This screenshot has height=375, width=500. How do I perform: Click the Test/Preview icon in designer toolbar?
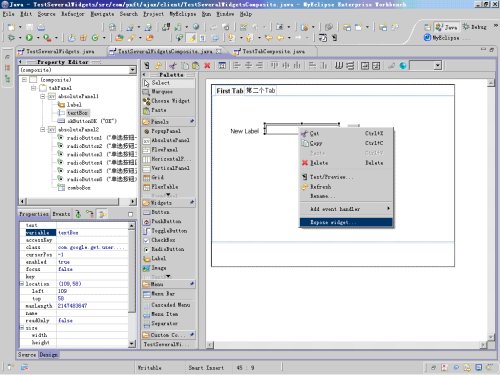coord(147,66)
